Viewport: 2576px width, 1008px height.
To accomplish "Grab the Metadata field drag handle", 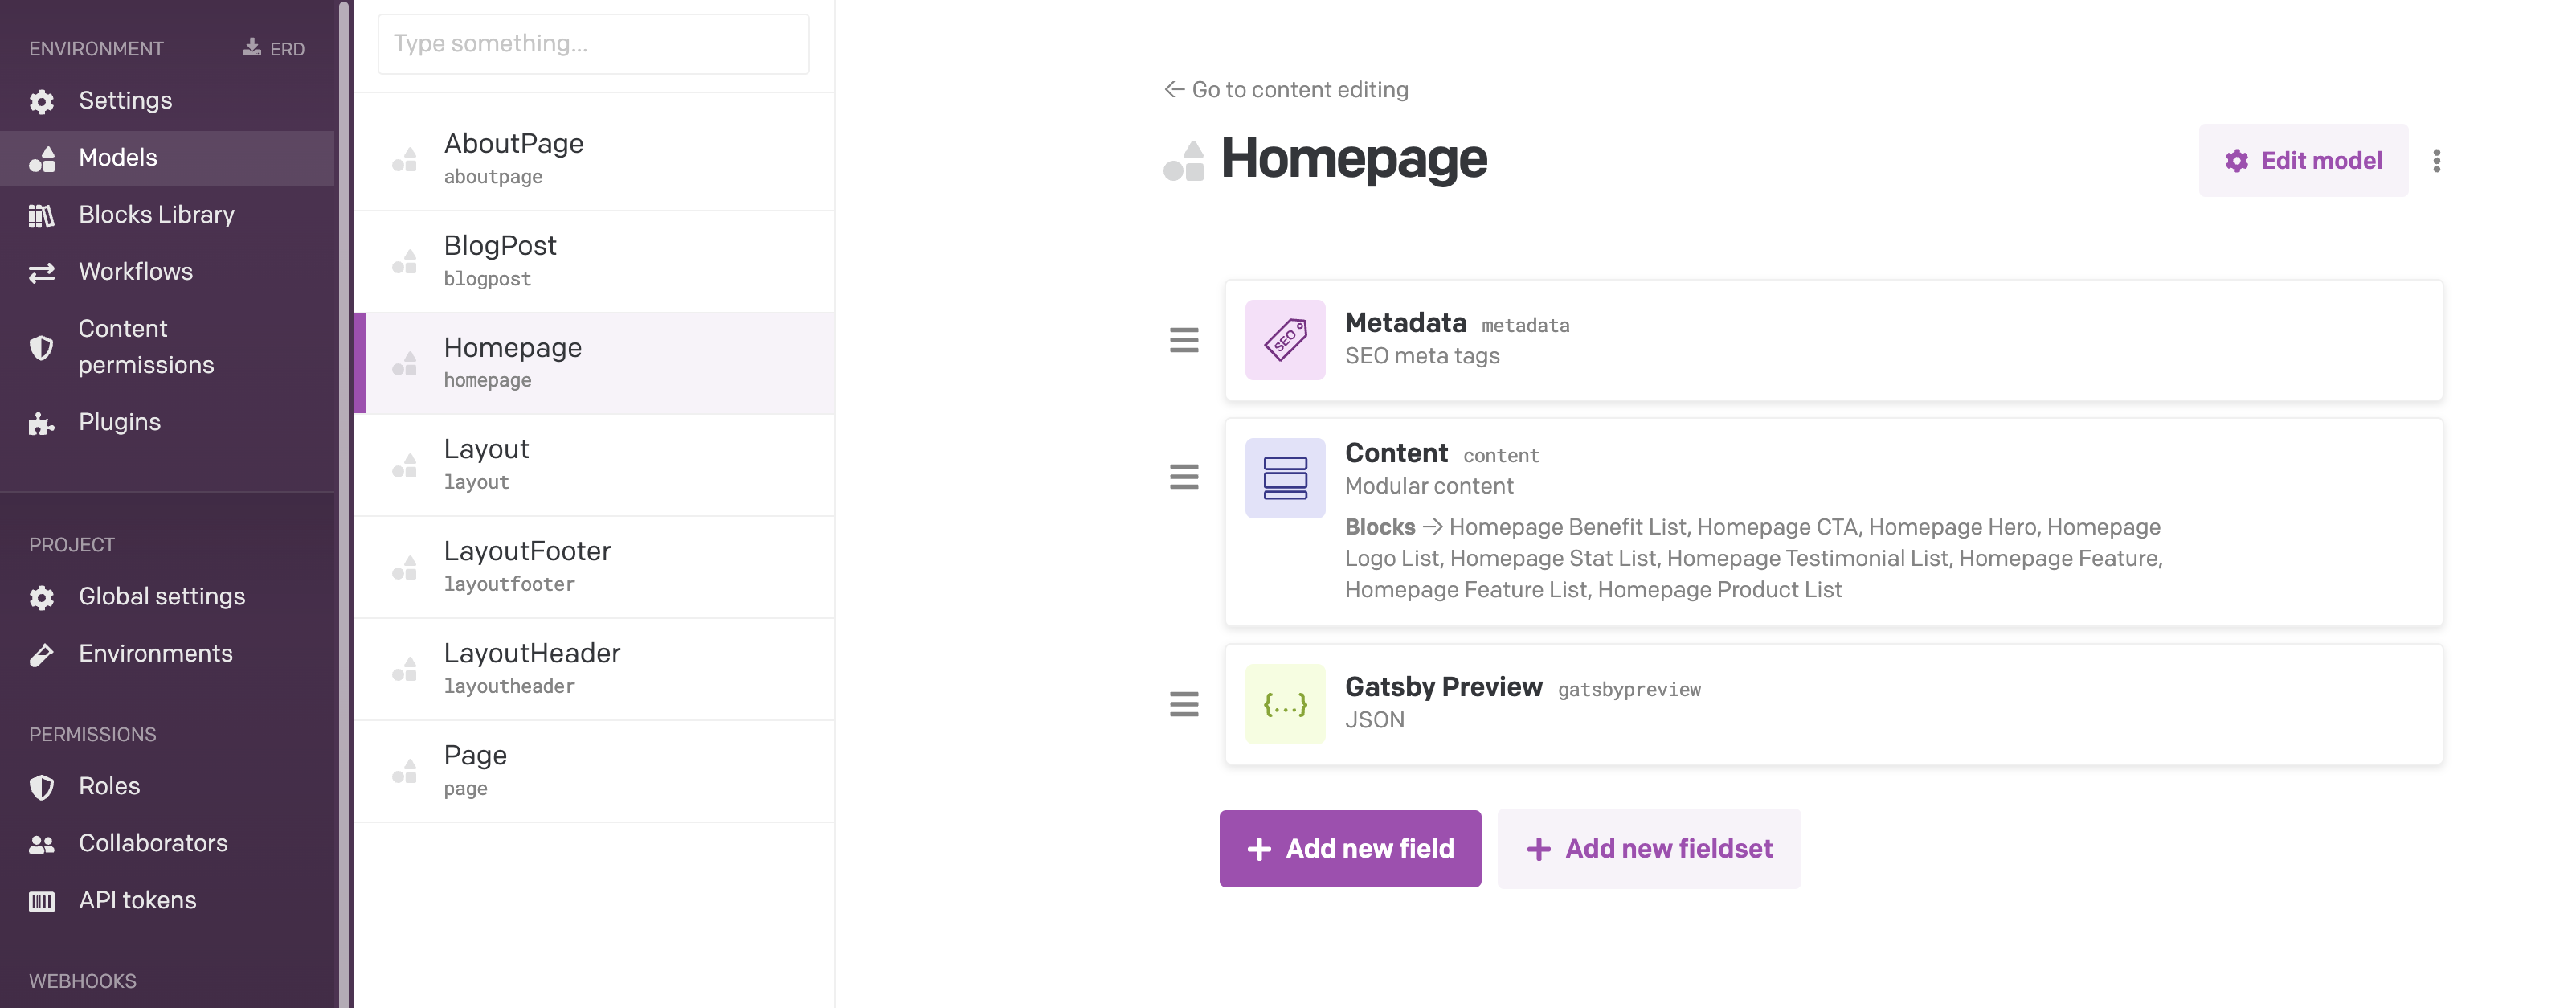I will (1184, 340).
